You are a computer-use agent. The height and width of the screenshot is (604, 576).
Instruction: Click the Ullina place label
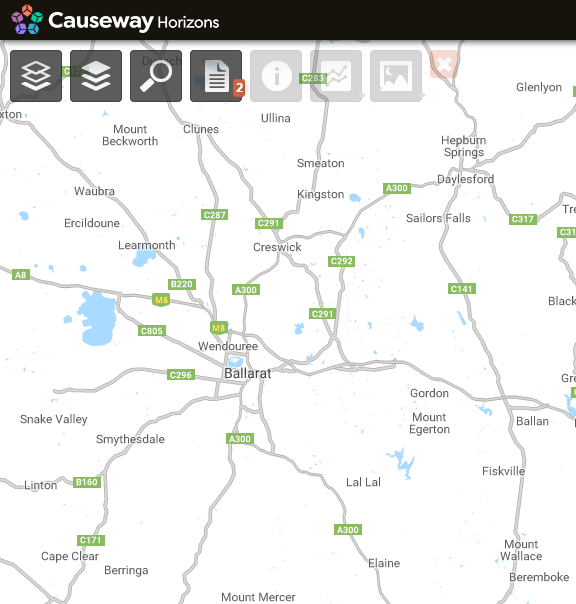pyautogui.click(x=275, y=118)
